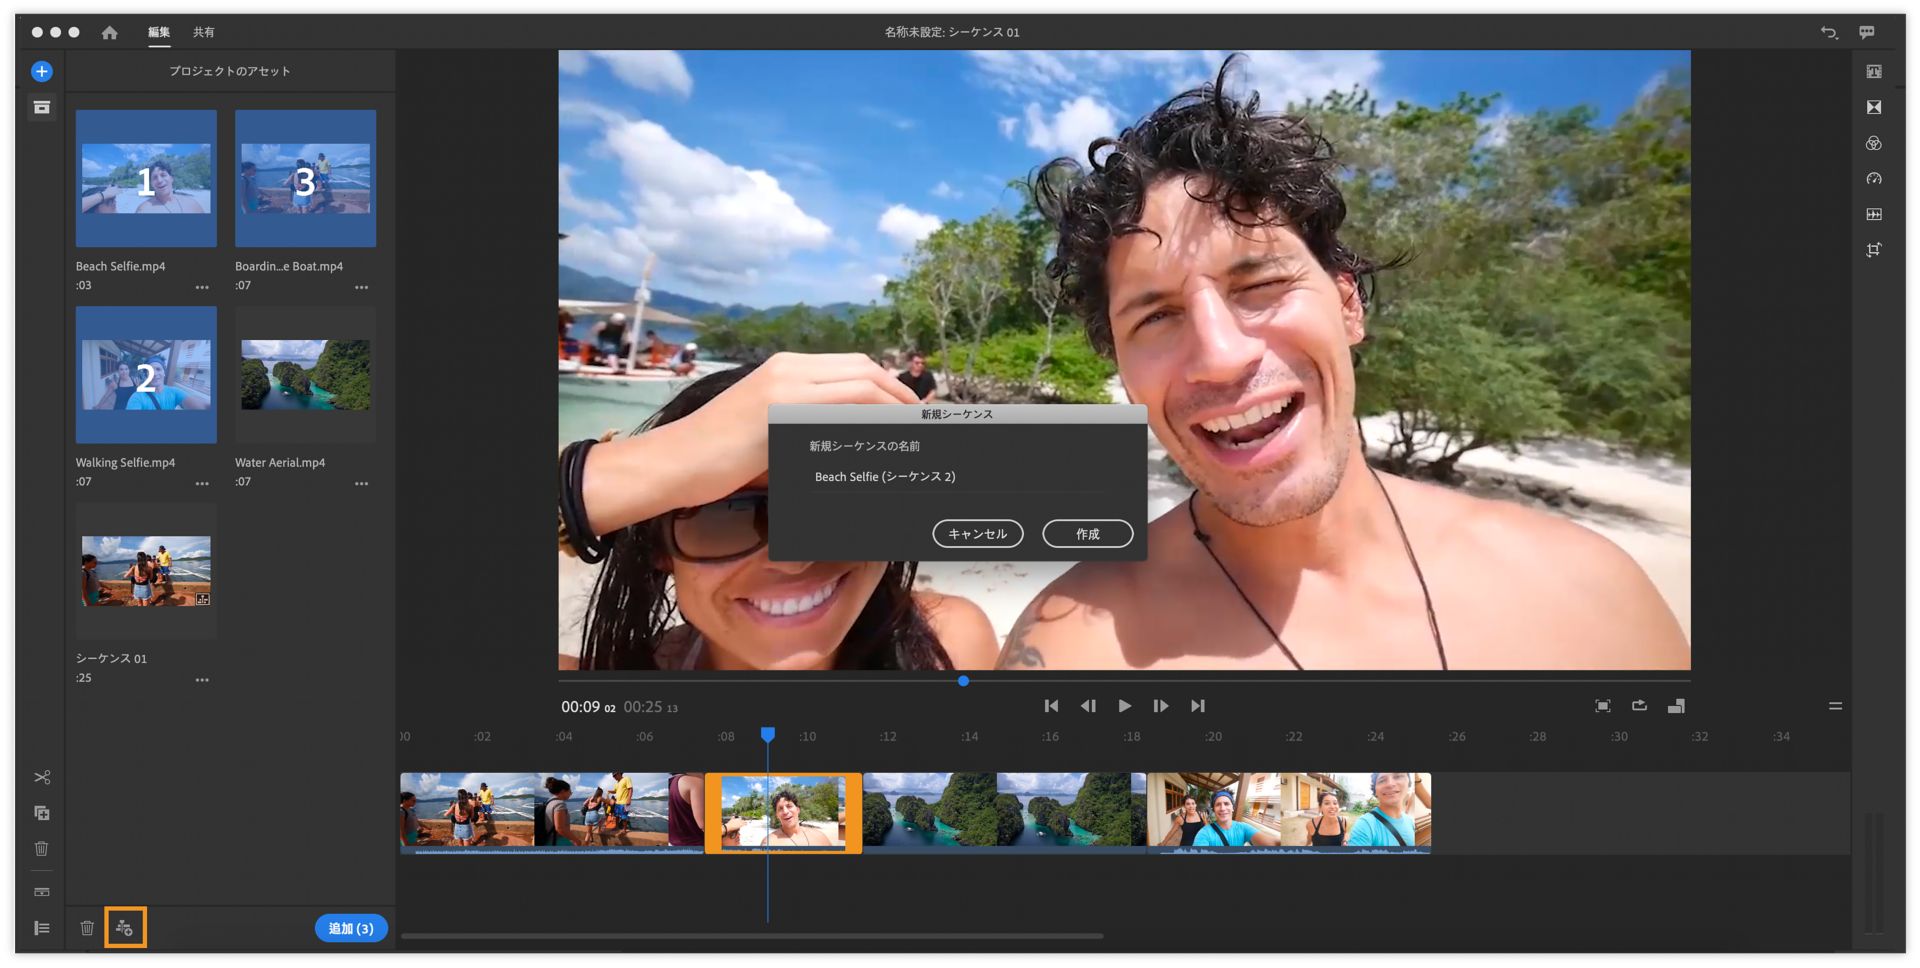Click the 作成 button in dialog
Image resolution: width=1920 pixels, height=968 pixels.
tap(1088, 534)
